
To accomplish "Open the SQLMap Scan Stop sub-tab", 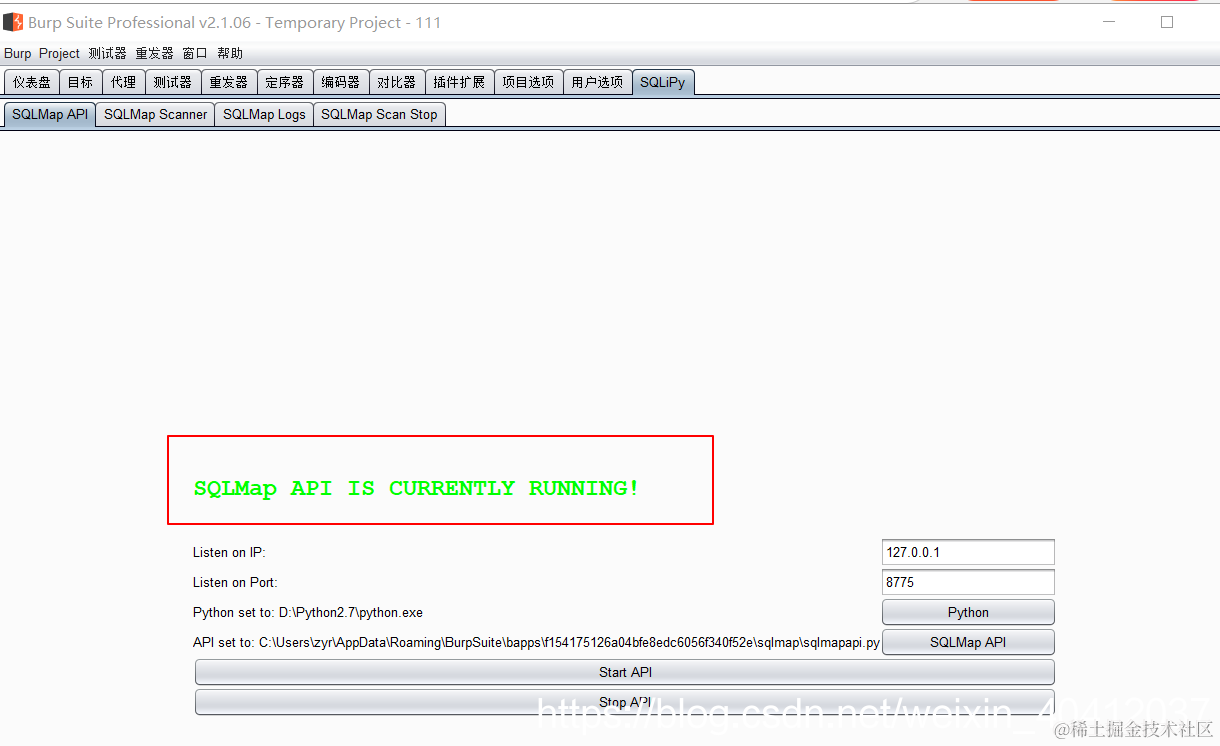I will click(379, 114).
